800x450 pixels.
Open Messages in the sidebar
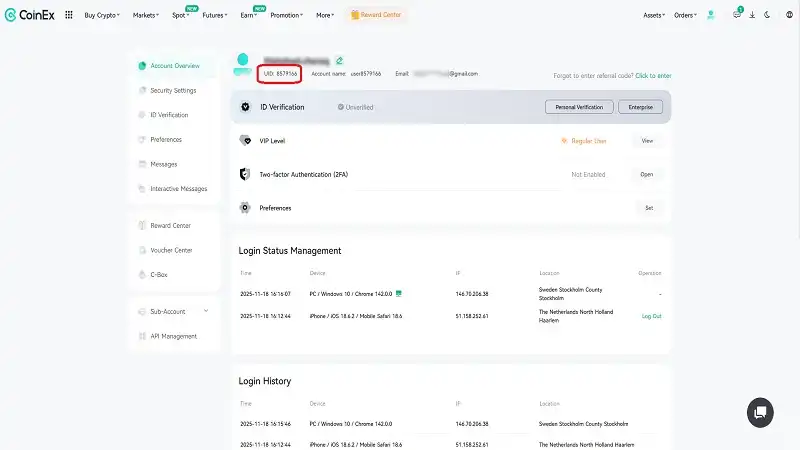(x=164, y=164)
